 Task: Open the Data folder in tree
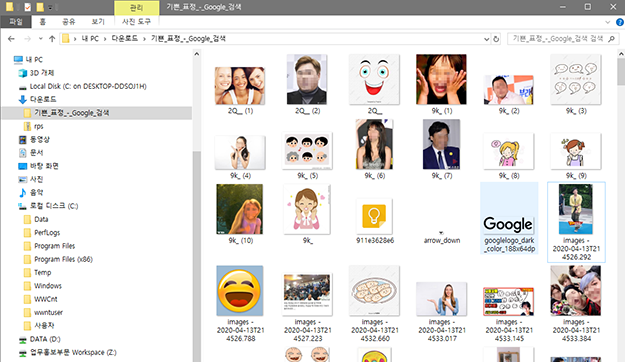(41, 219)
